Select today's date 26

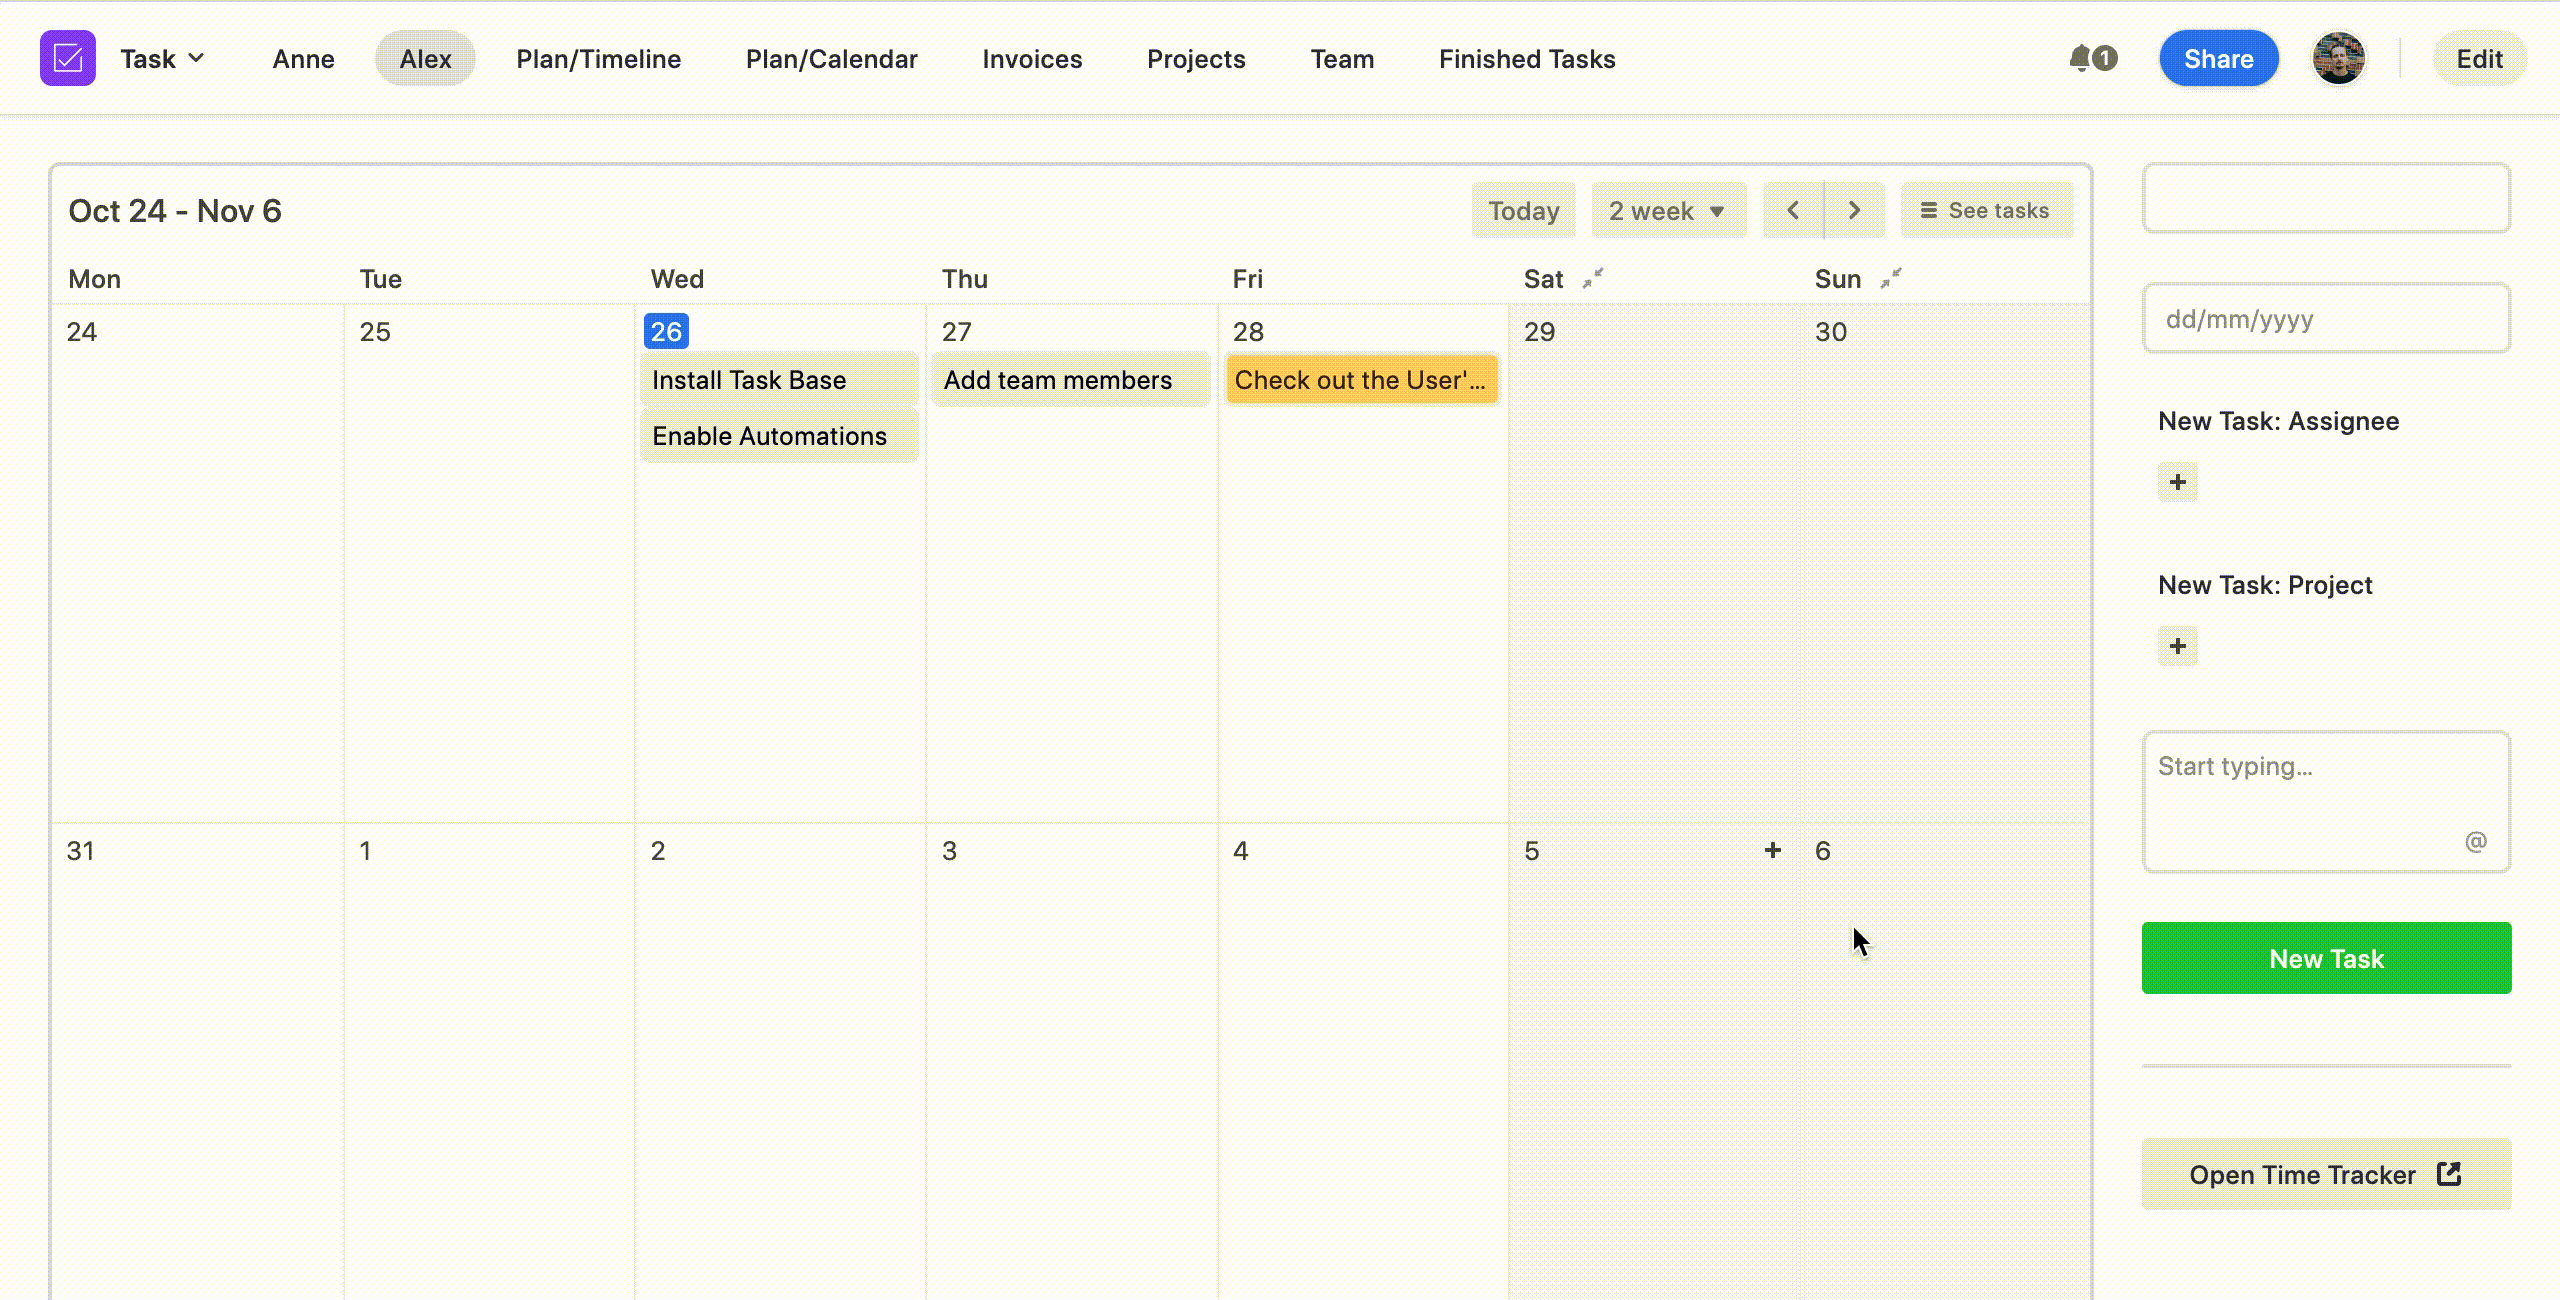click(x=666, y=331)
